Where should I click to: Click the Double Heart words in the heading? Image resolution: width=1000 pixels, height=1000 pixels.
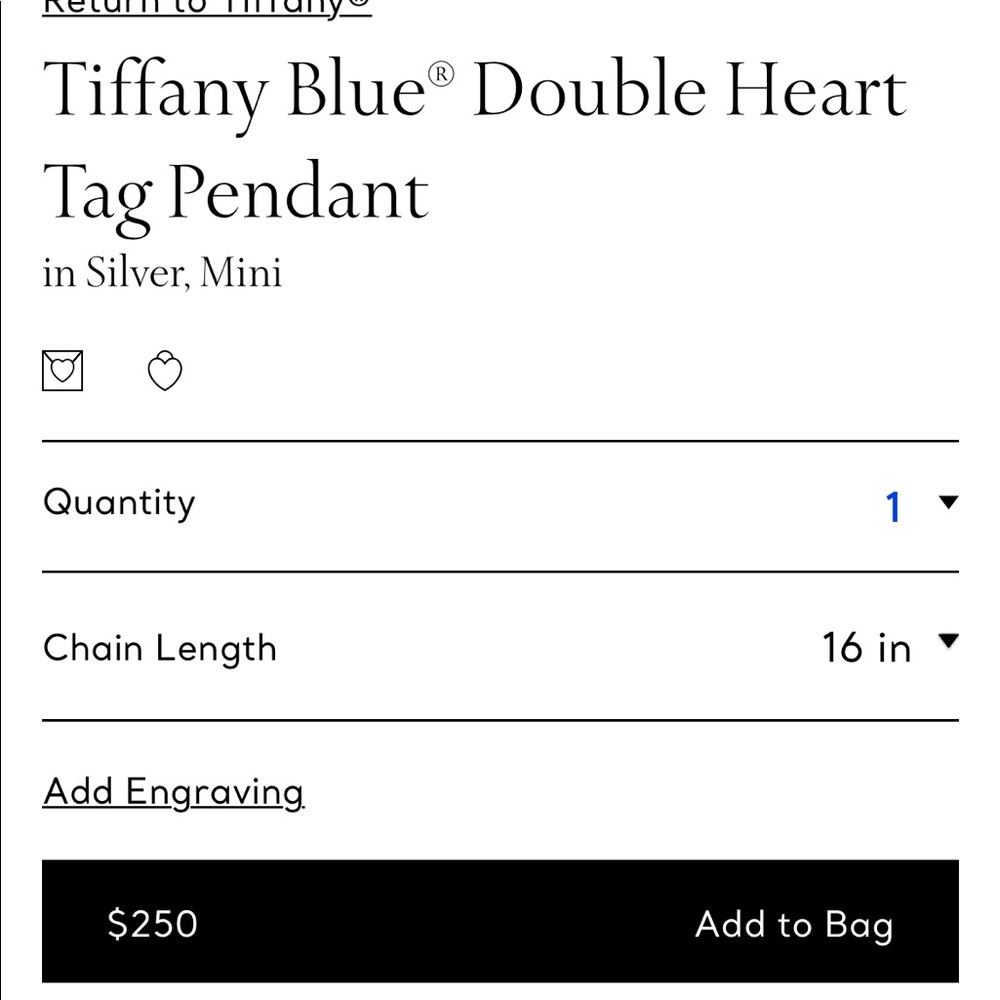[x=690, y=89]
